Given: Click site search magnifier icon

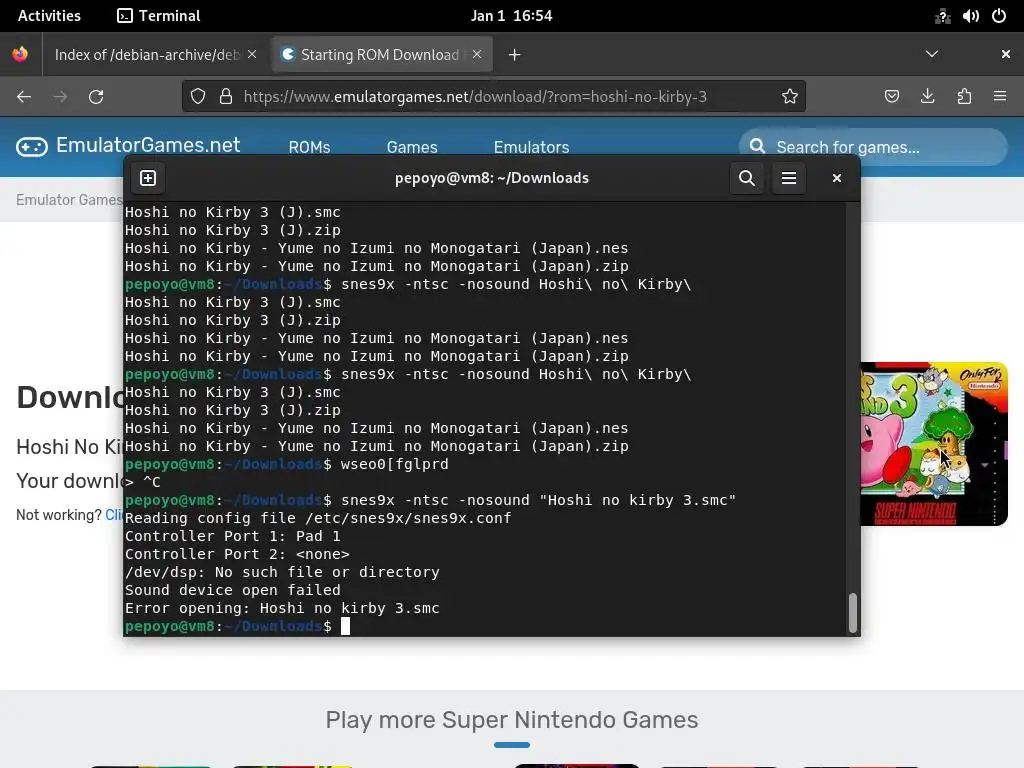Looking at the screenshot, I should pos(757,146).
